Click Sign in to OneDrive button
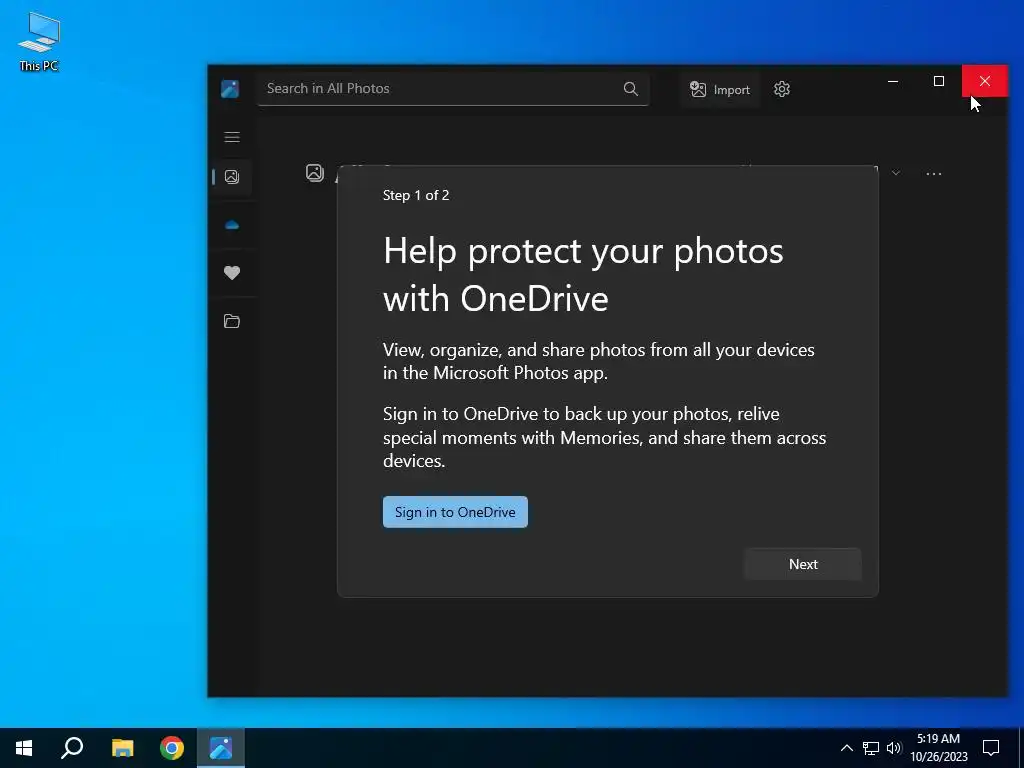 click(x=455, y=512)
